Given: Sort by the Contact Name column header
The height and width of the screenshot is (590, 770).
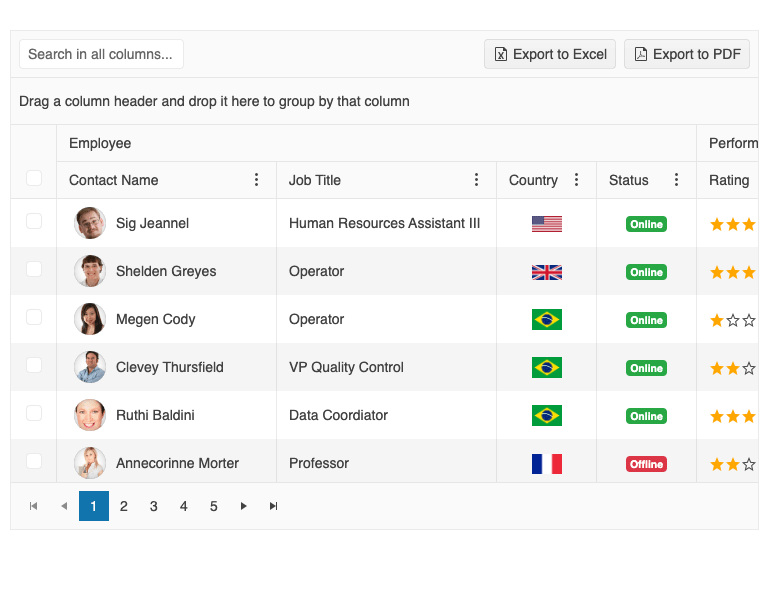Looking at the screenshot, I should click(113, 180).
